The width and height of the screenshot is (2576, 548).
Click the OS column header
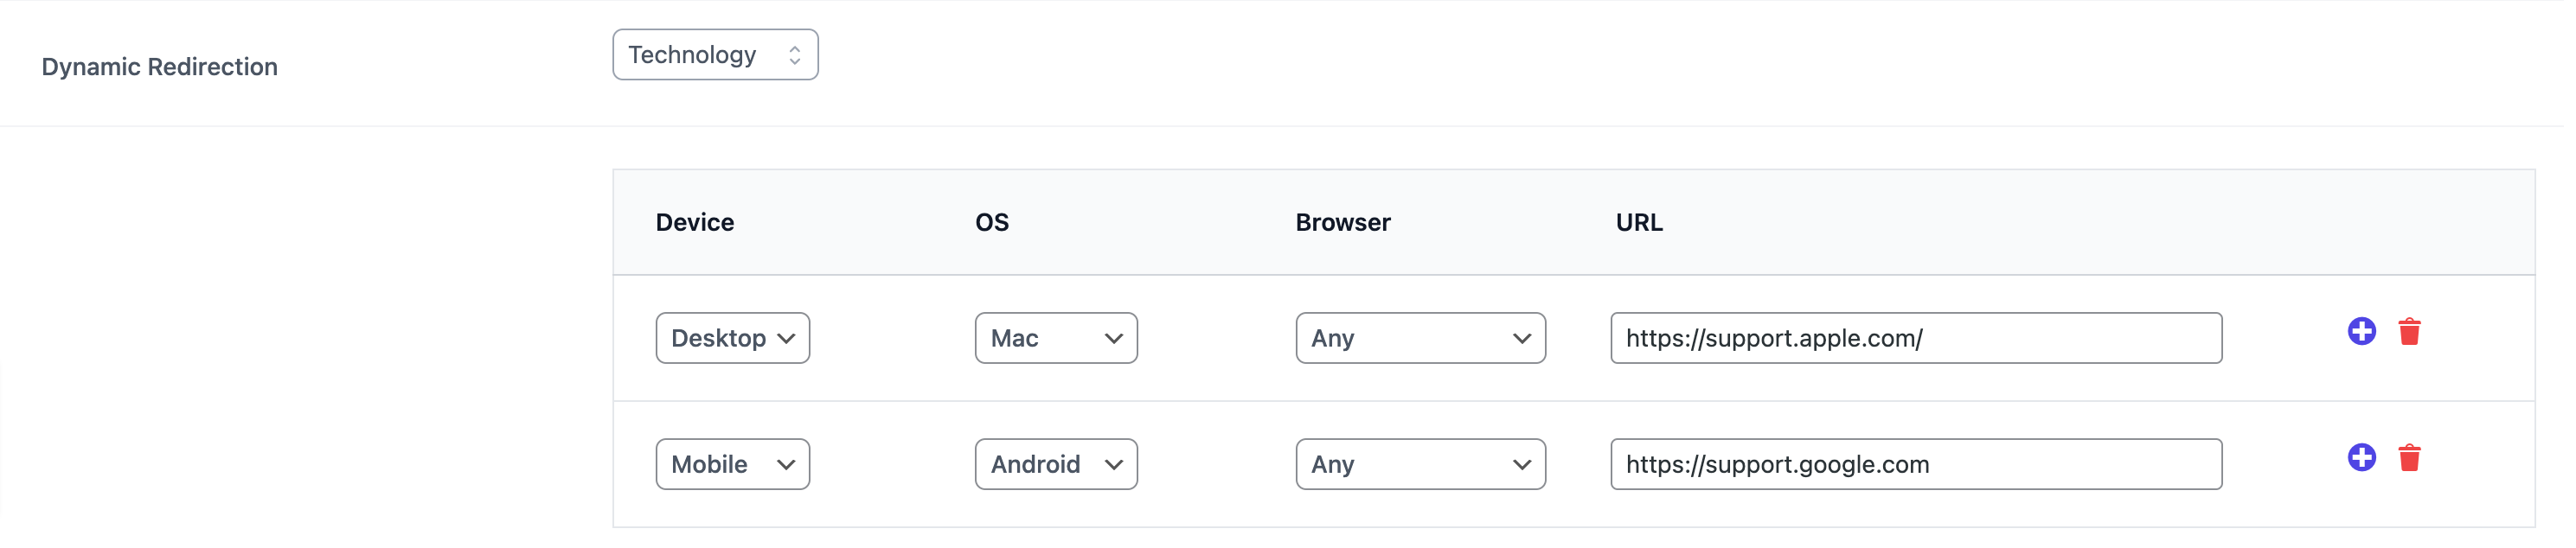pos(991,222)
